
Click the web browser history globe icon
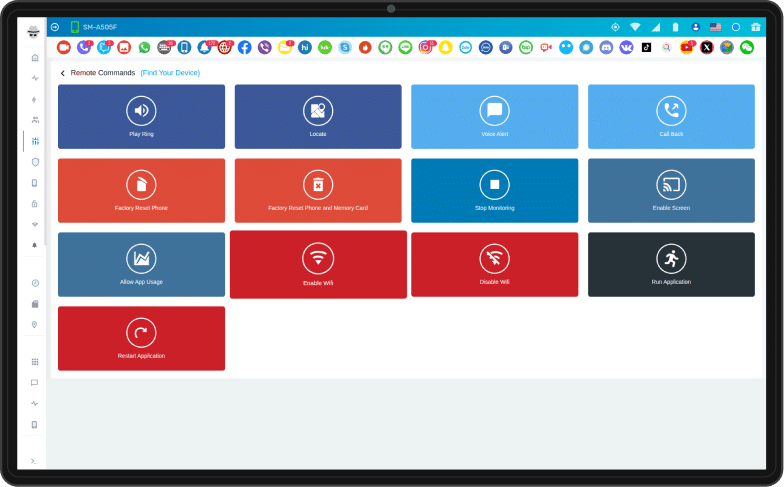tap(224, 48)
